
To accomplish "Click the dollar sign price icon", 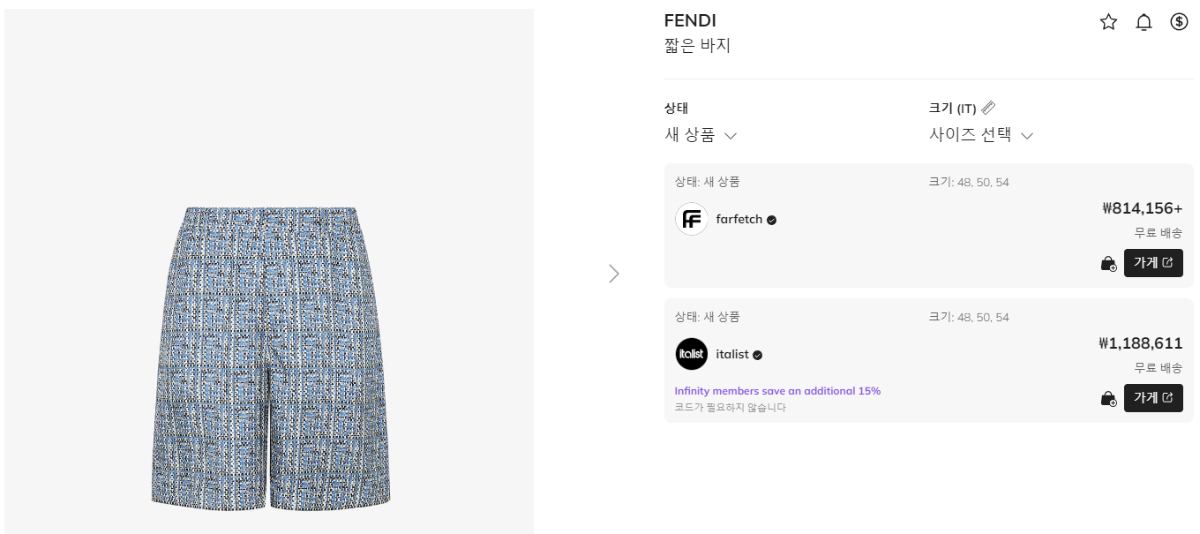I will (1179, 22).
